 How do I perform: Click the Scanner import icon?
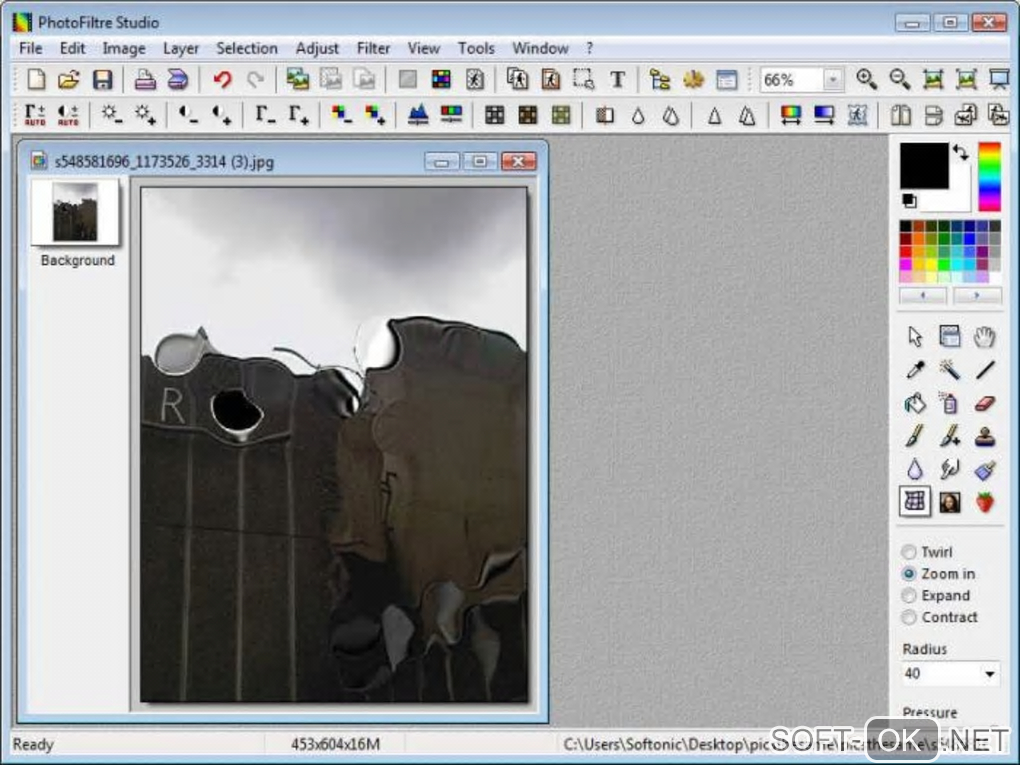coord(178,79)
